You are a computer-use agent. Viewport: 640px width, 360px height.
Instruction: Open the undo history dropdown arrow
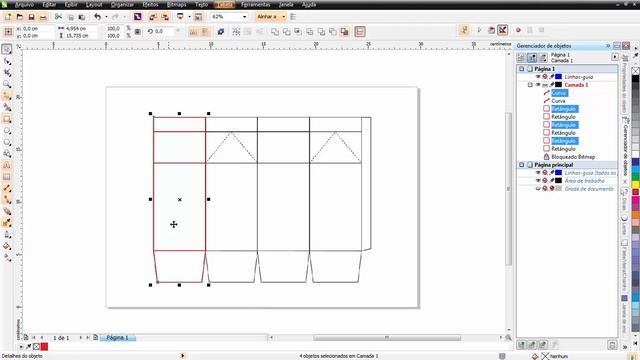[x=106, y=17]
